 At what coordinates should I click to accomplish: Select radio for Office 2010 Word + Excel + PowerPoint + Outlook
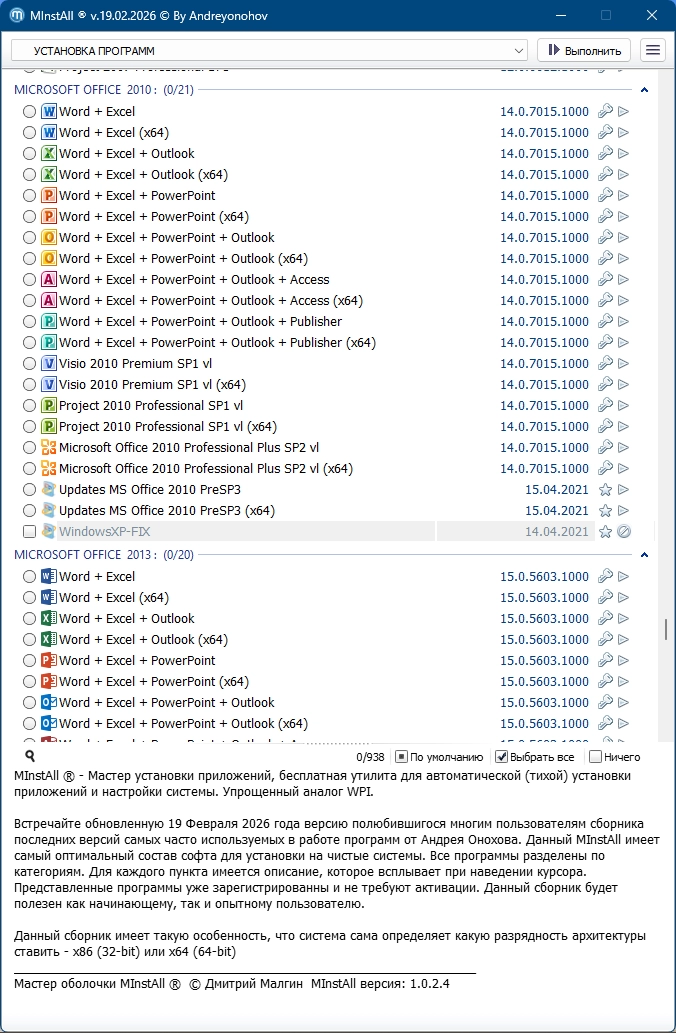pyautogui.click(x=29, y=238)
